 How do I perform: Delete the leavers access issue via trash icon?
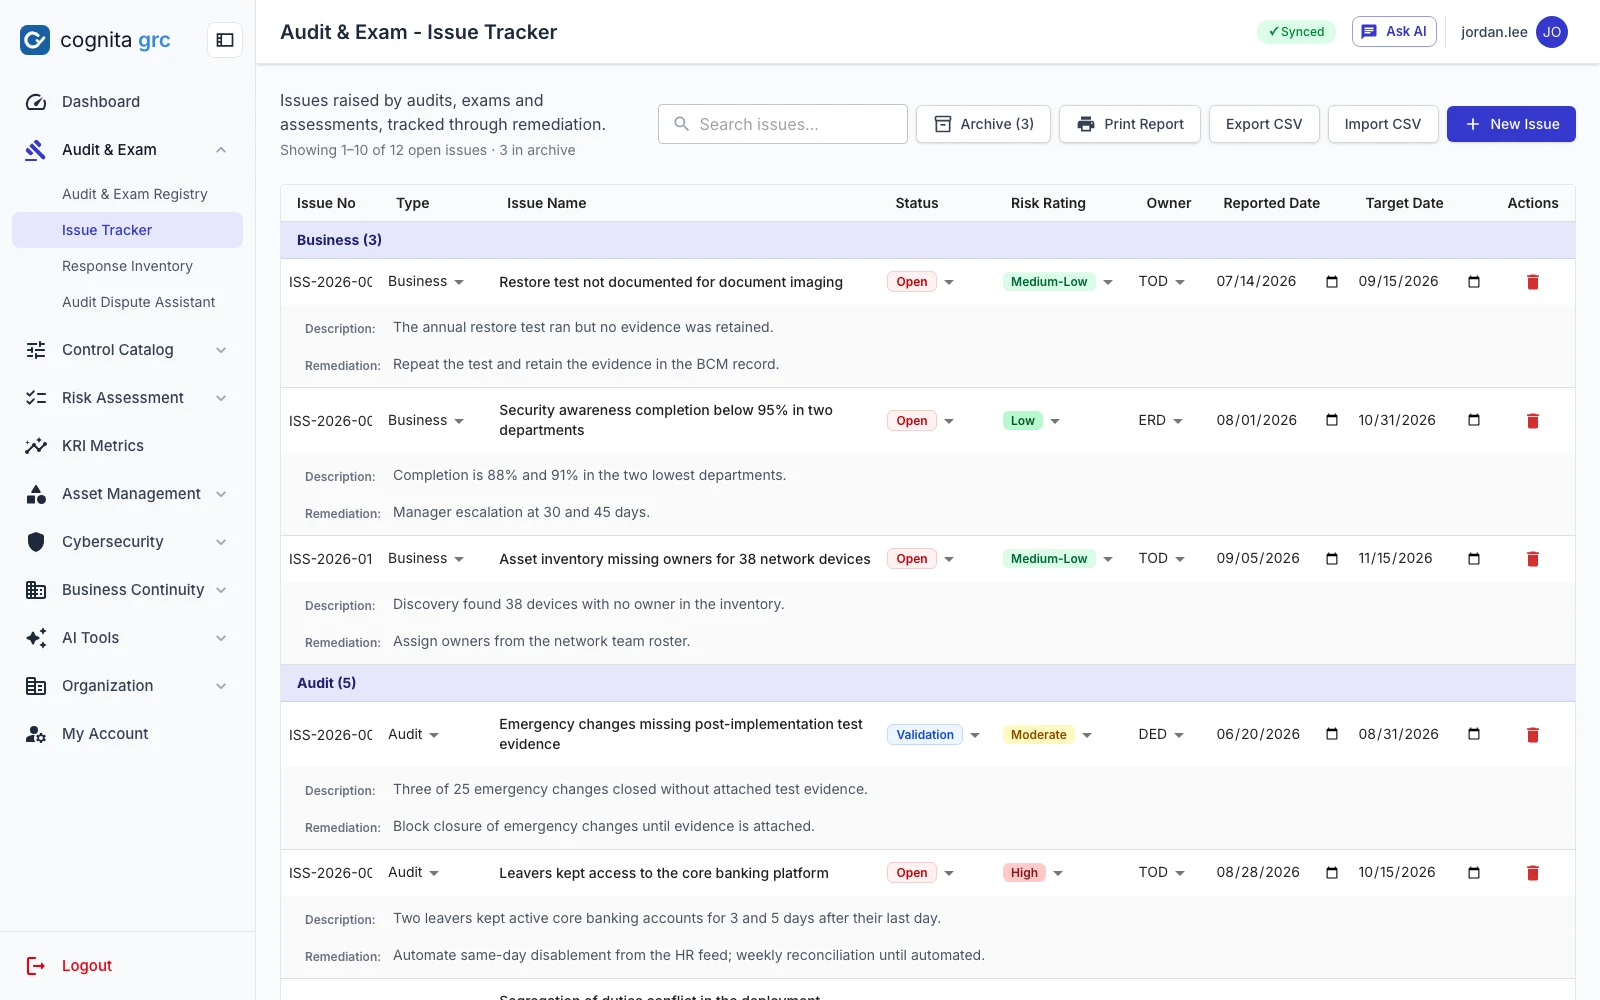(x=1532, y=873)
